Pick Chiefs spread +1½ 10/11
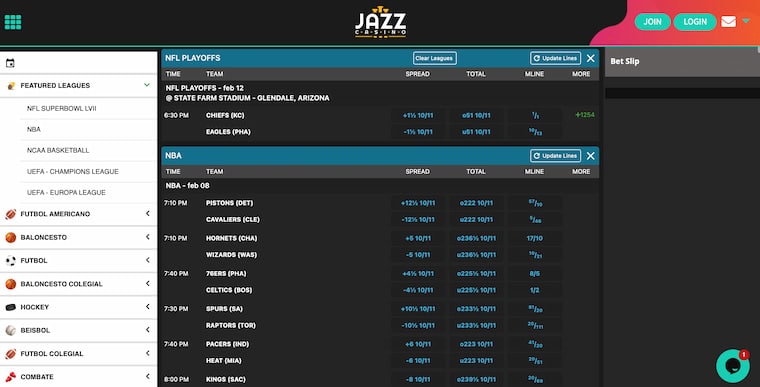 tap(418, 115)
